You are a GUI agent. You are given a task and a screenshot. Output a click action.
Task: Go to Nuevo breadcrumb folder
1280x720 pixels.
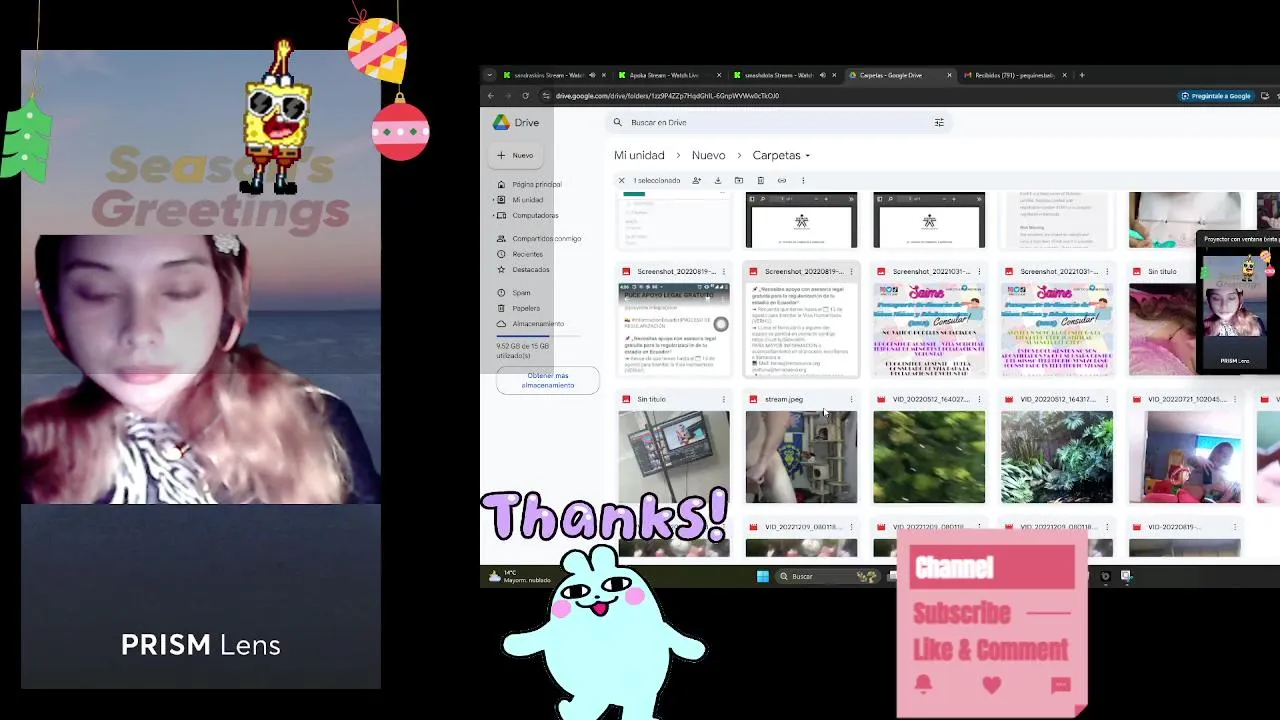[708, 155]
